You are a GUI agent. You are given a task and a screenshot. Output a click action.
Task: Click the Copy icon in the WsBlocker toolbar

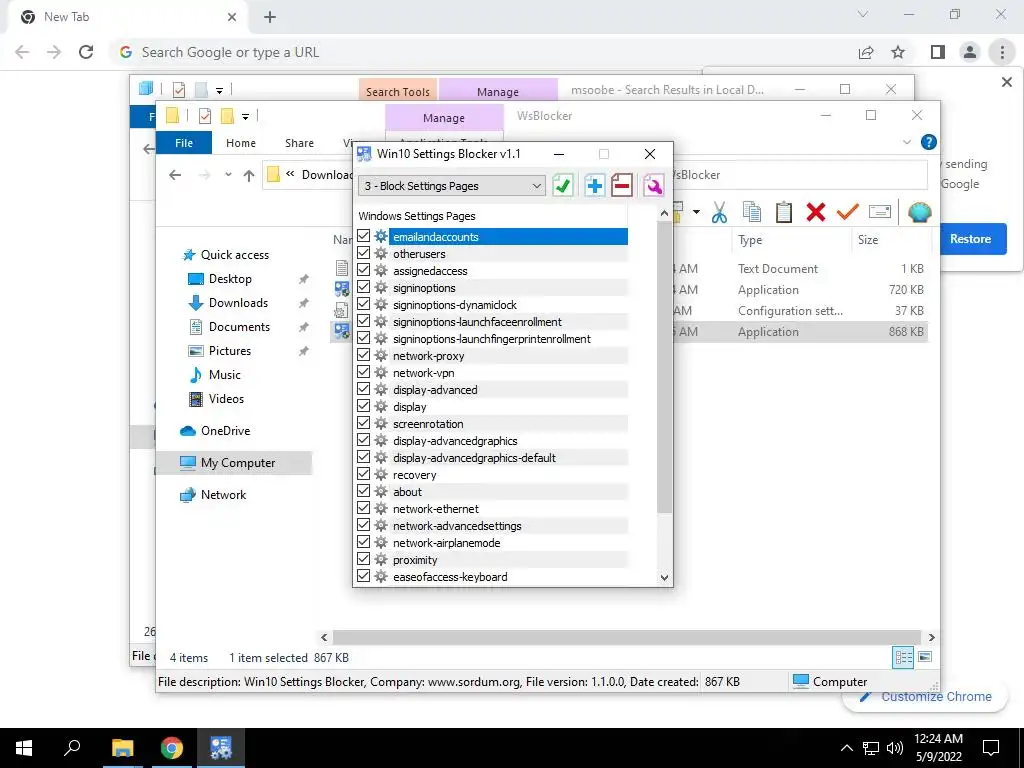pos(752,212)
